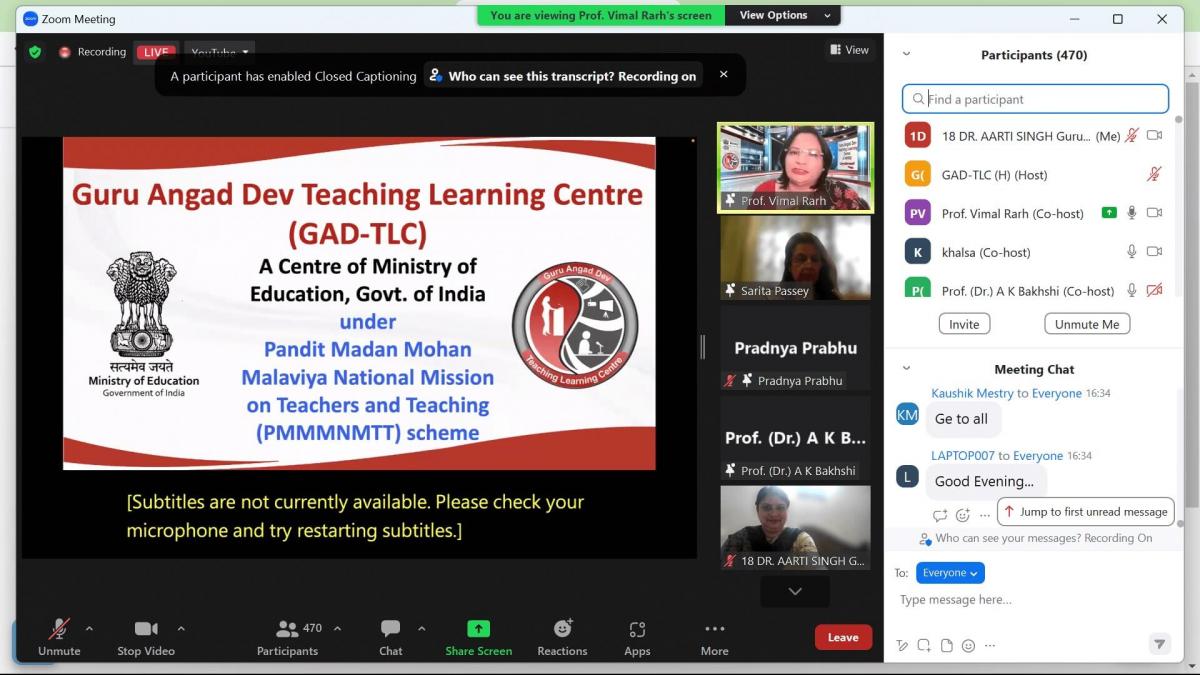
Task: Click the Invite button
Action: (x=964, y=324)
